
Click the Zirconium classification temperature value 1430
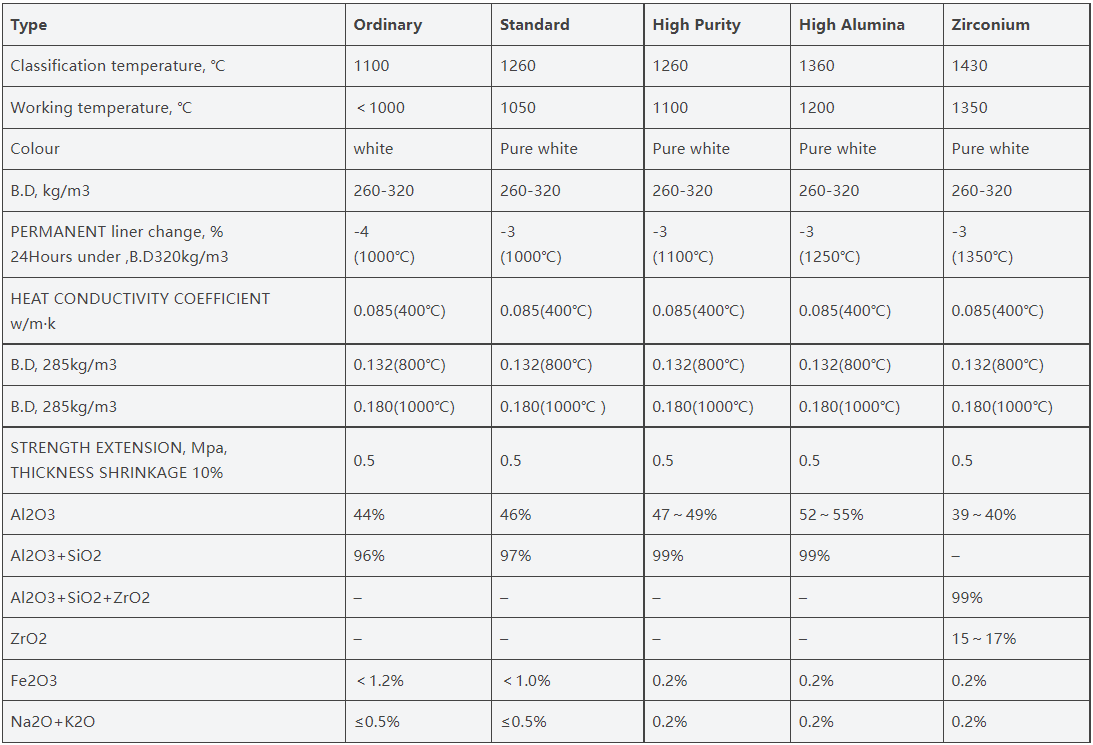point(969,66)
